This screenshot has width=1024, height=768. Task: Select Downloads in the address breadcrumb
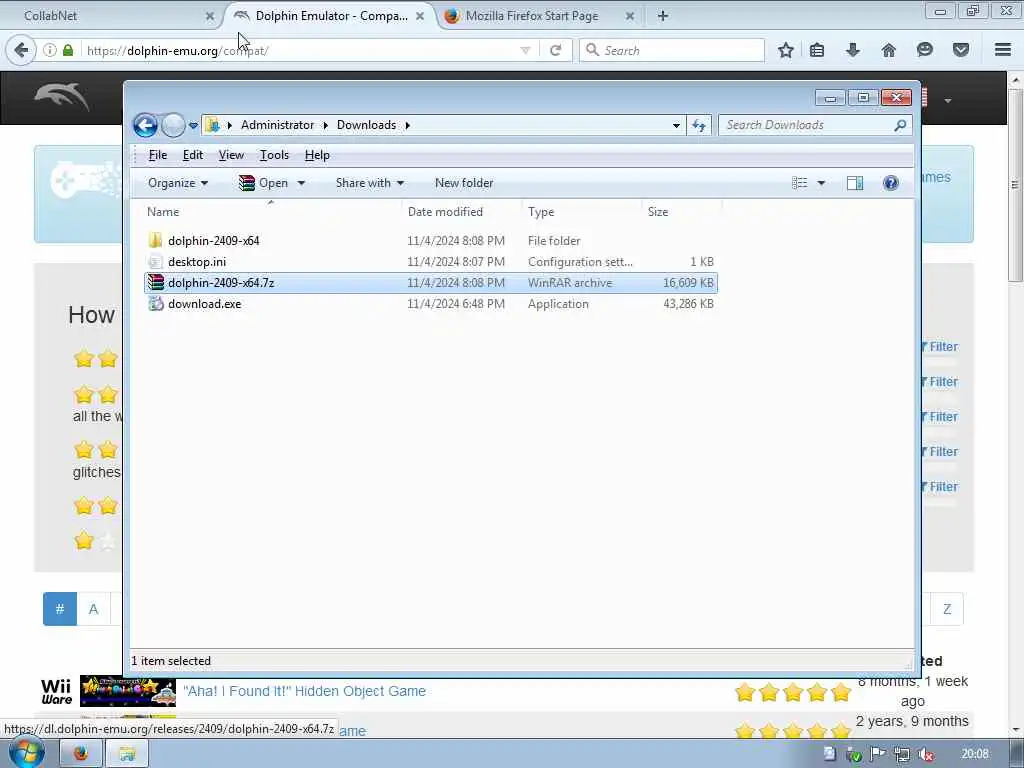[366, 125]
